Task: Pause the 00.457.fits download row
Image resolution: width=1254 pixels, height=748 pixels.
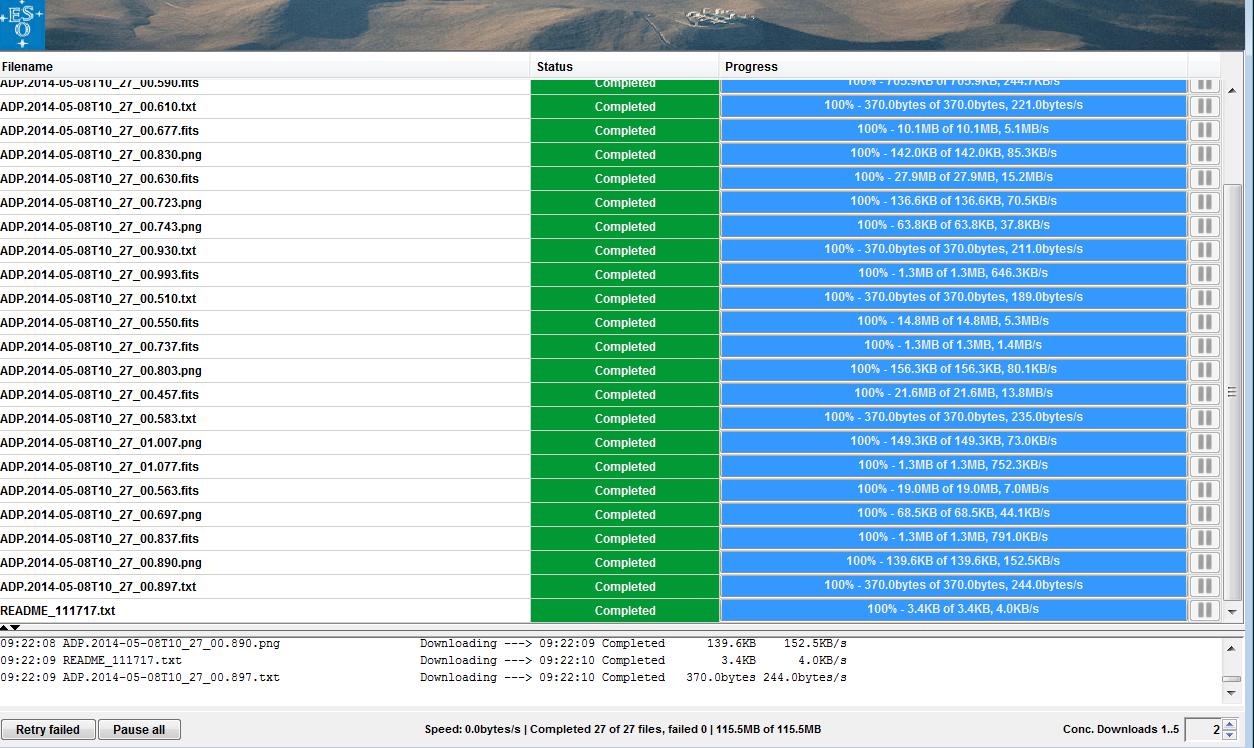Action: (1204, 394)
